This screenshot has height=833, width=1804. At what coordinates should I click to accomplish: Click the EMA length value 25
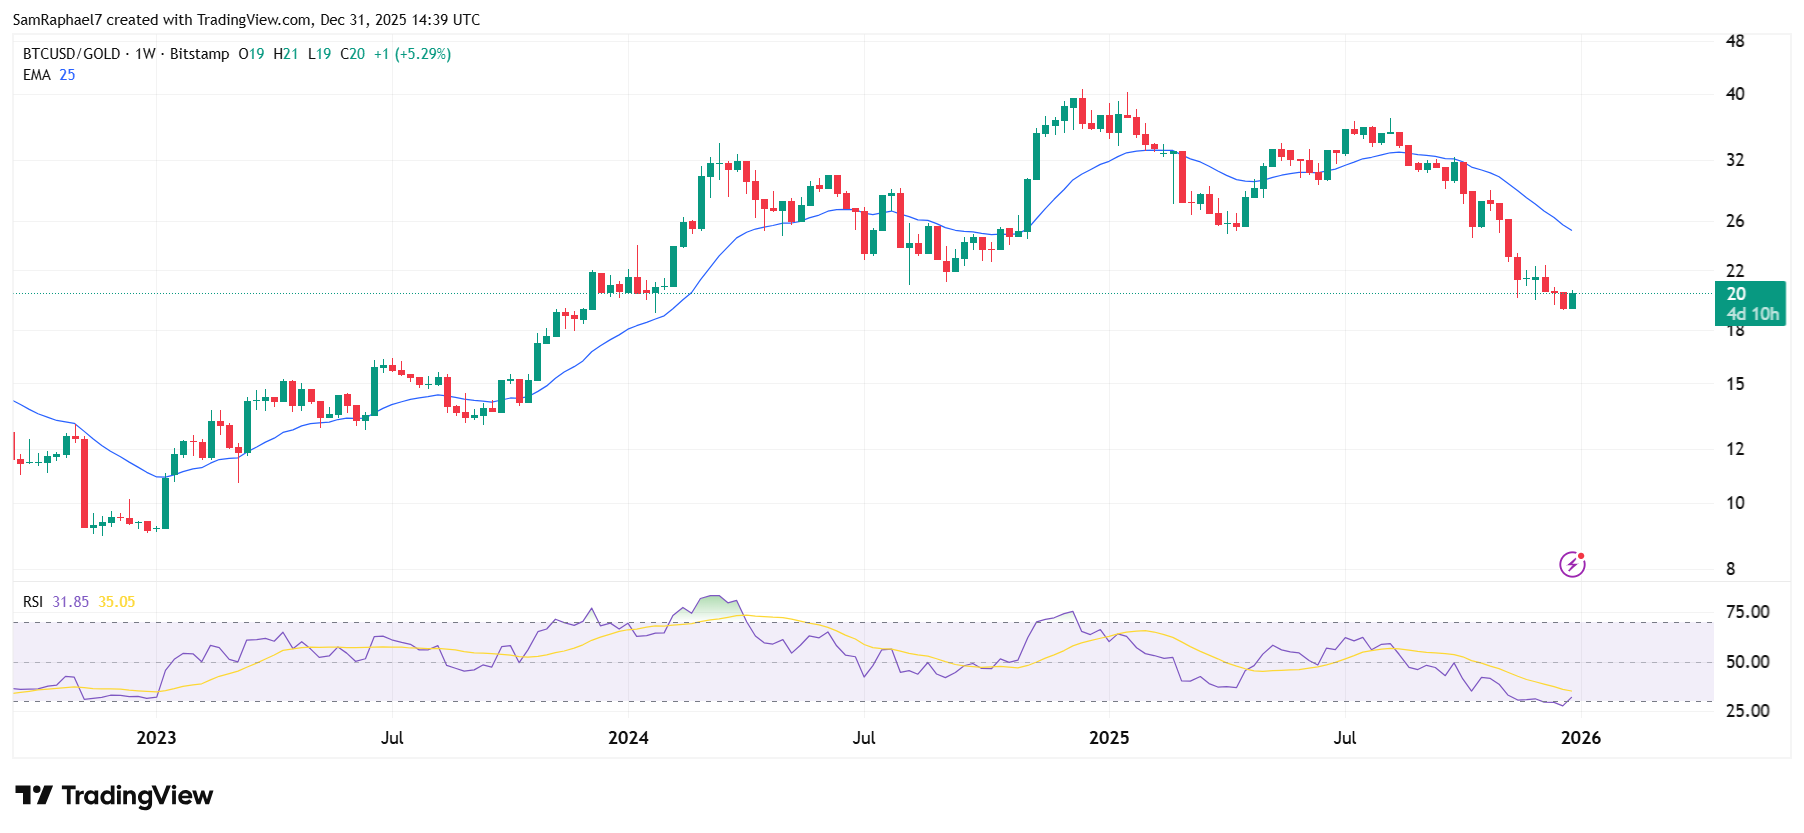coord(67,75)
